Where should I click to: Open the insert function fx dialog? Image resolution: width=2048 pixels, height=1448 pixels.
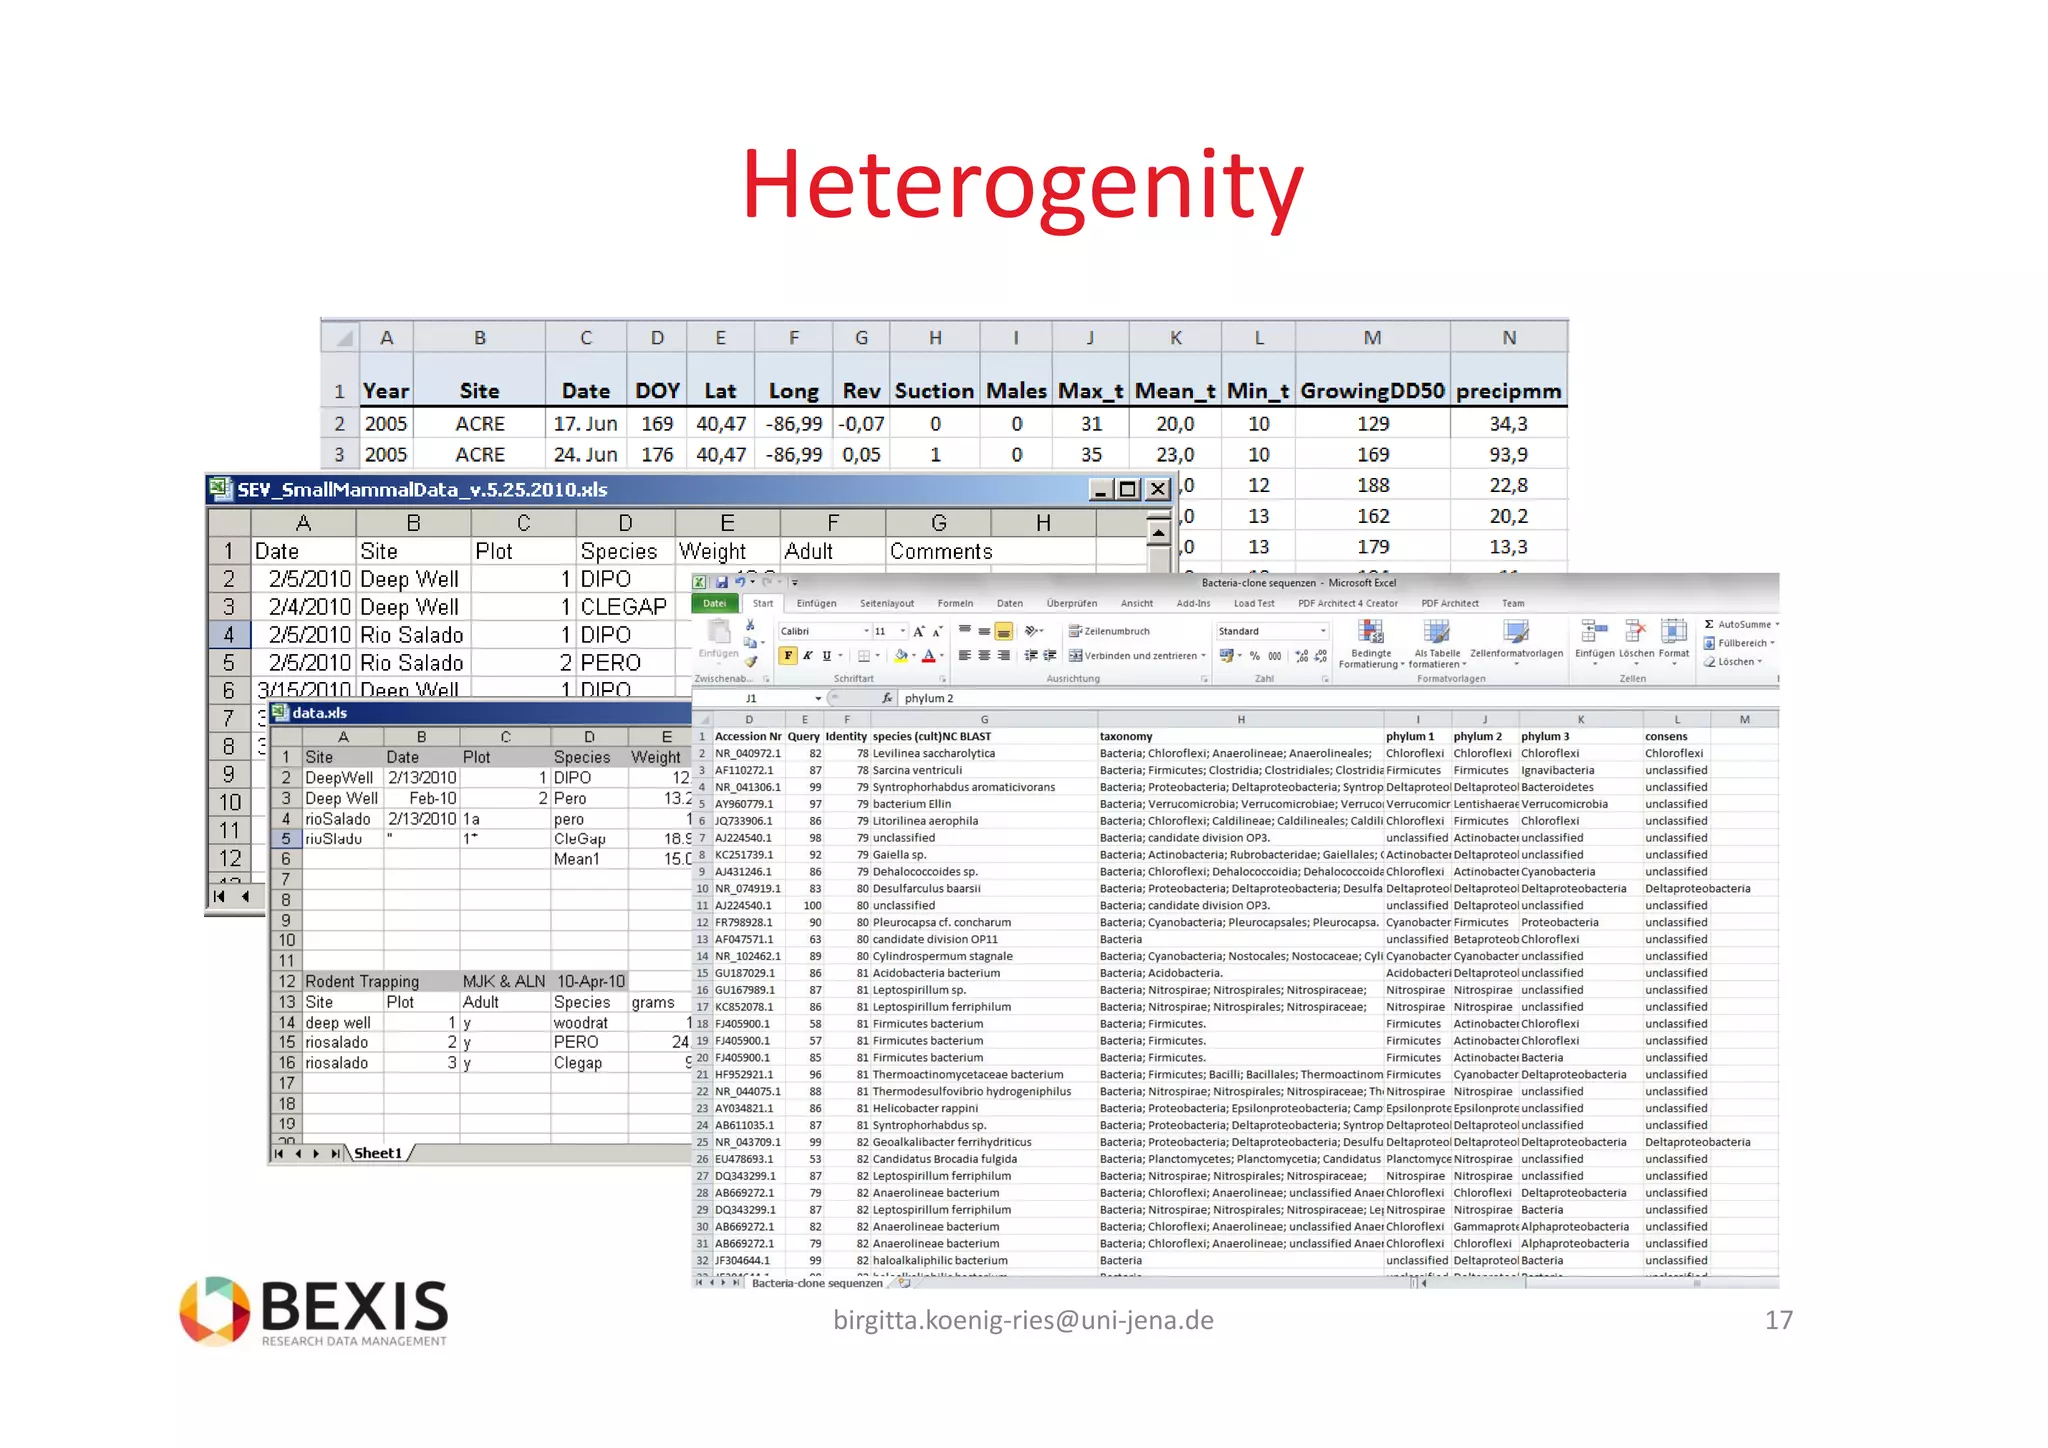[x=887, y=698]
